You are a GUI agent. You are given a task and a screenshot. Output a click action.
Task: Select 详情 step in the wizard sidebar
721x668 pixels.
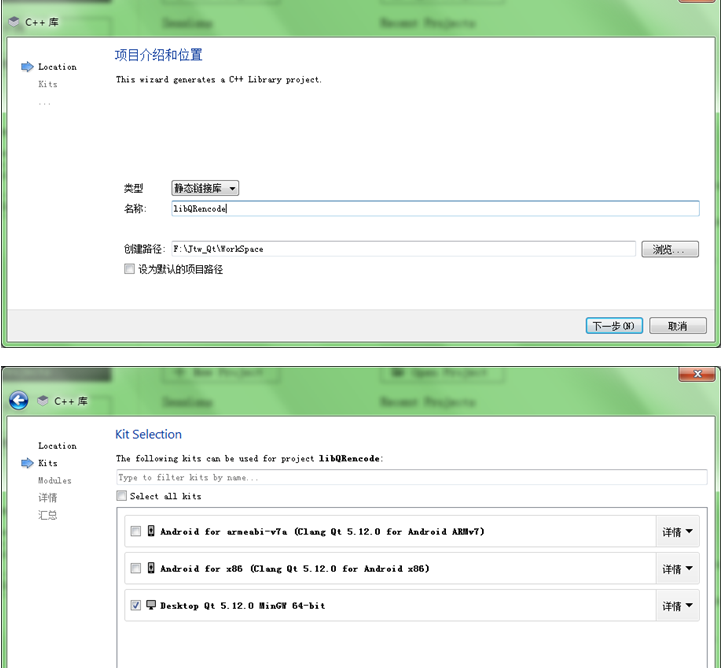pos(47,497)
